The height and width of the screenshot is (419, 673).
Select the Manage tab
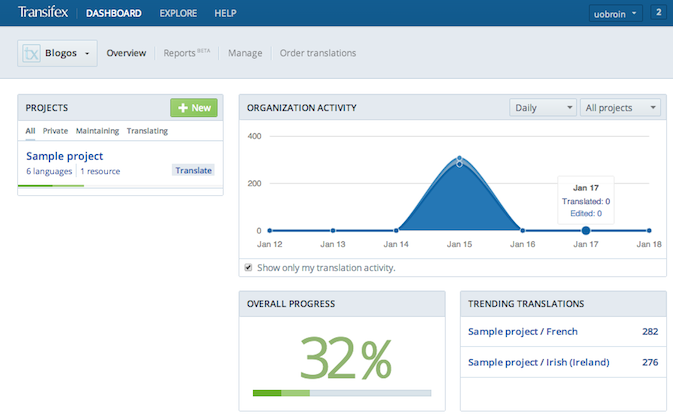click(245, 53)
